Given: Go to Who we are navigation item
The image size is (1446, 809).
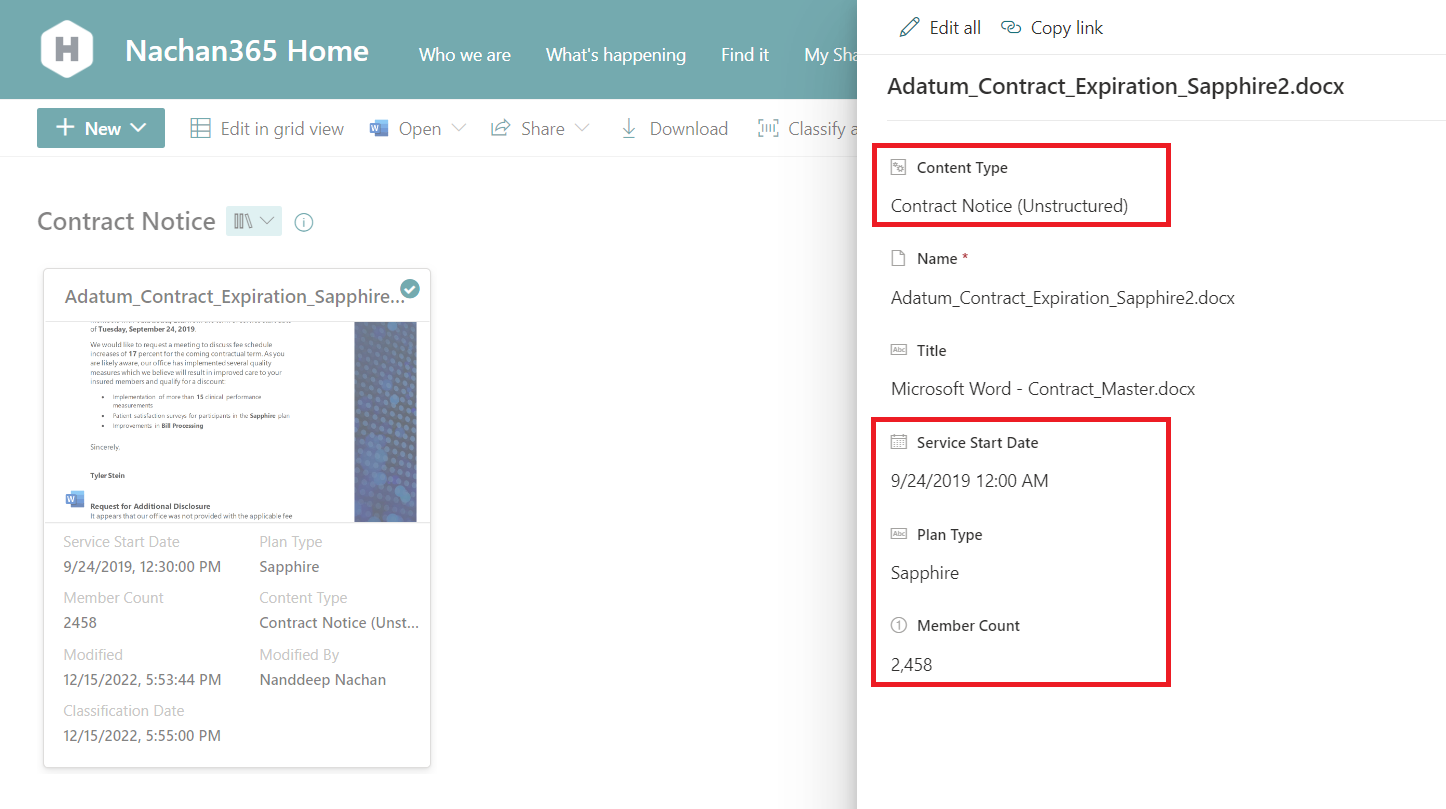Looking at the screenshot, I should click(x=464, y=55).
